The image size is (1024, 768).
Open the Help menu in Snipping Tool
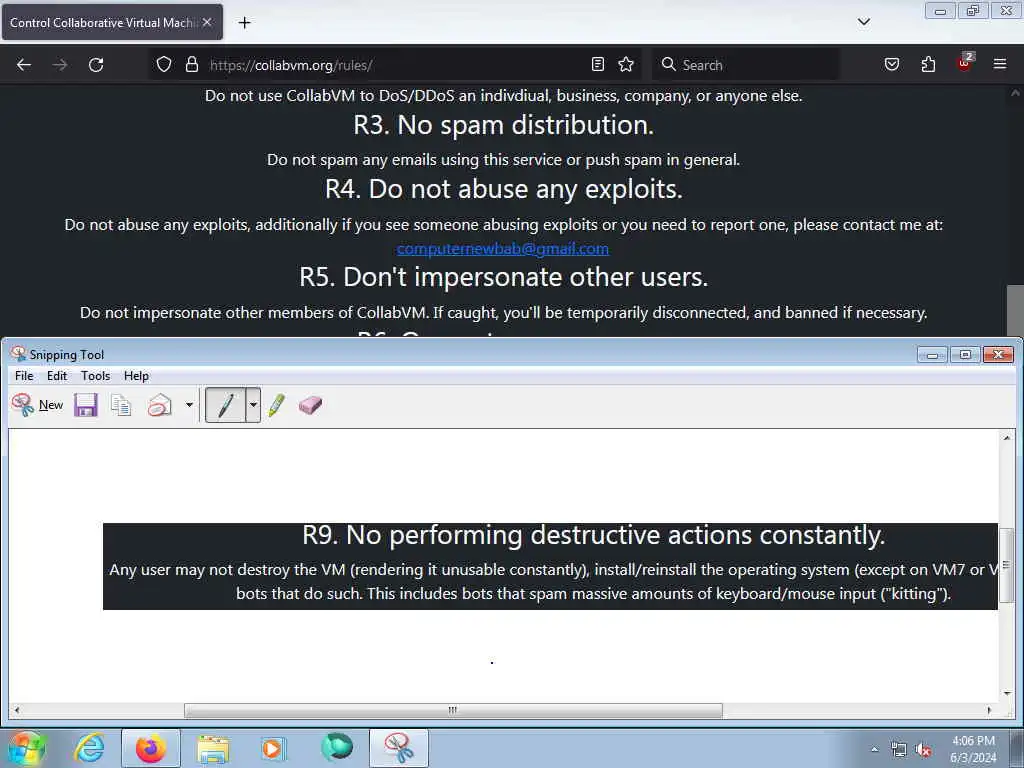[x=136, y=376]
